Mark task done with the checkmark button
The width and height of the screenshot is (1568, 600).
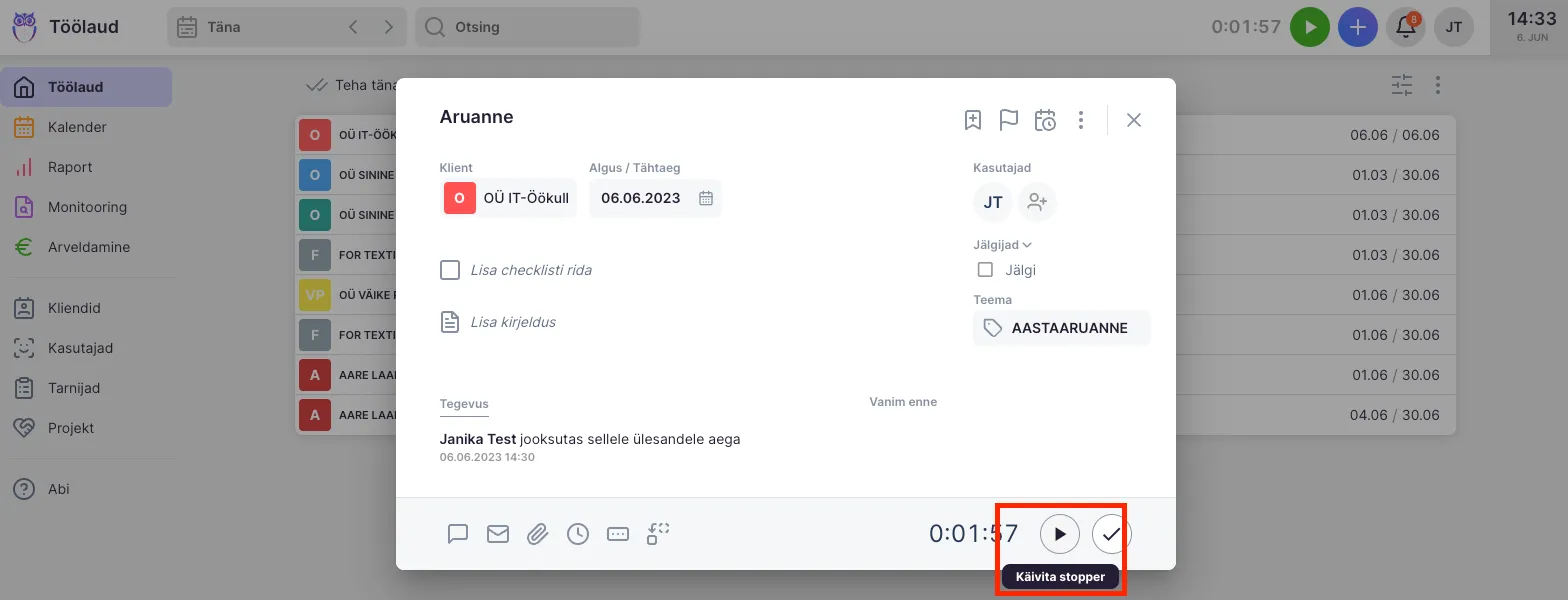tap(1111, 534)
